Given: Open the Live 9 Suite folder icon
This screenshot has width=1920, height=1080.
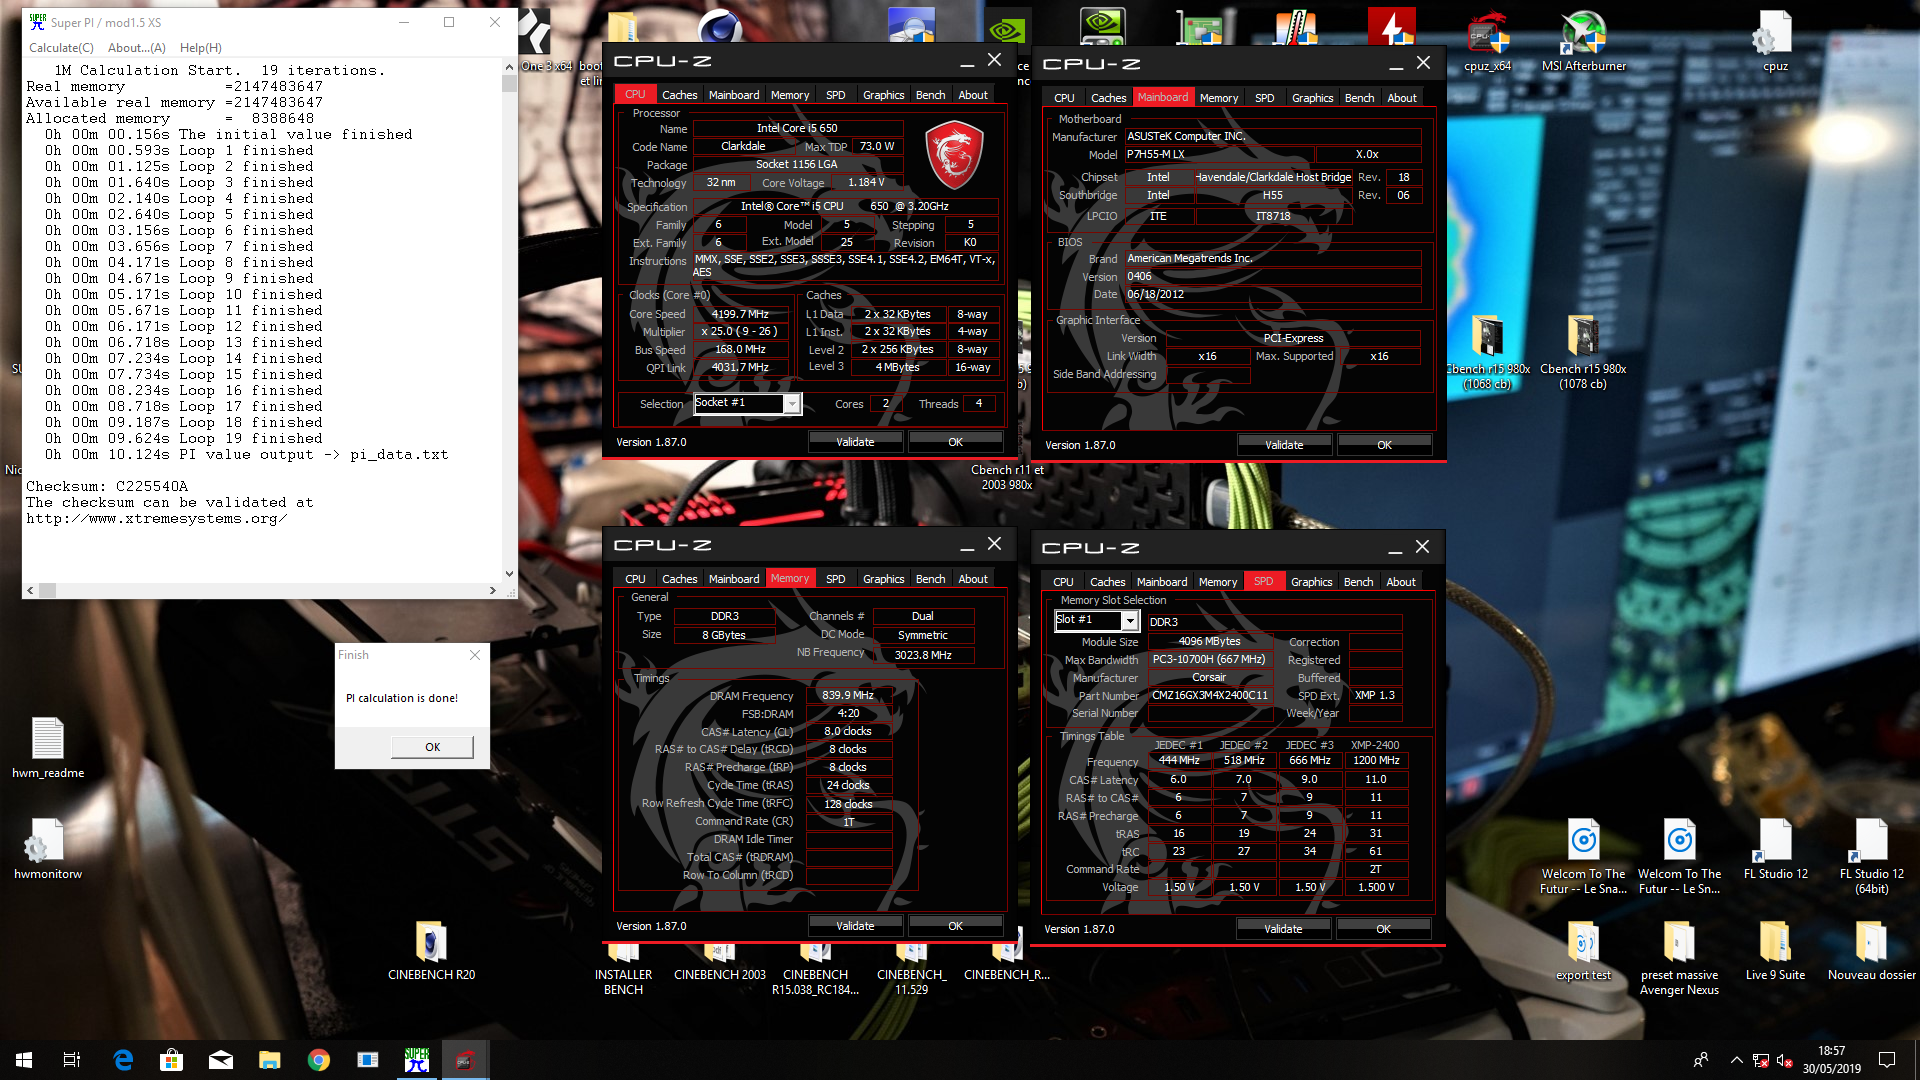Looking at the screenshot, I should [x=1775, y=950].
